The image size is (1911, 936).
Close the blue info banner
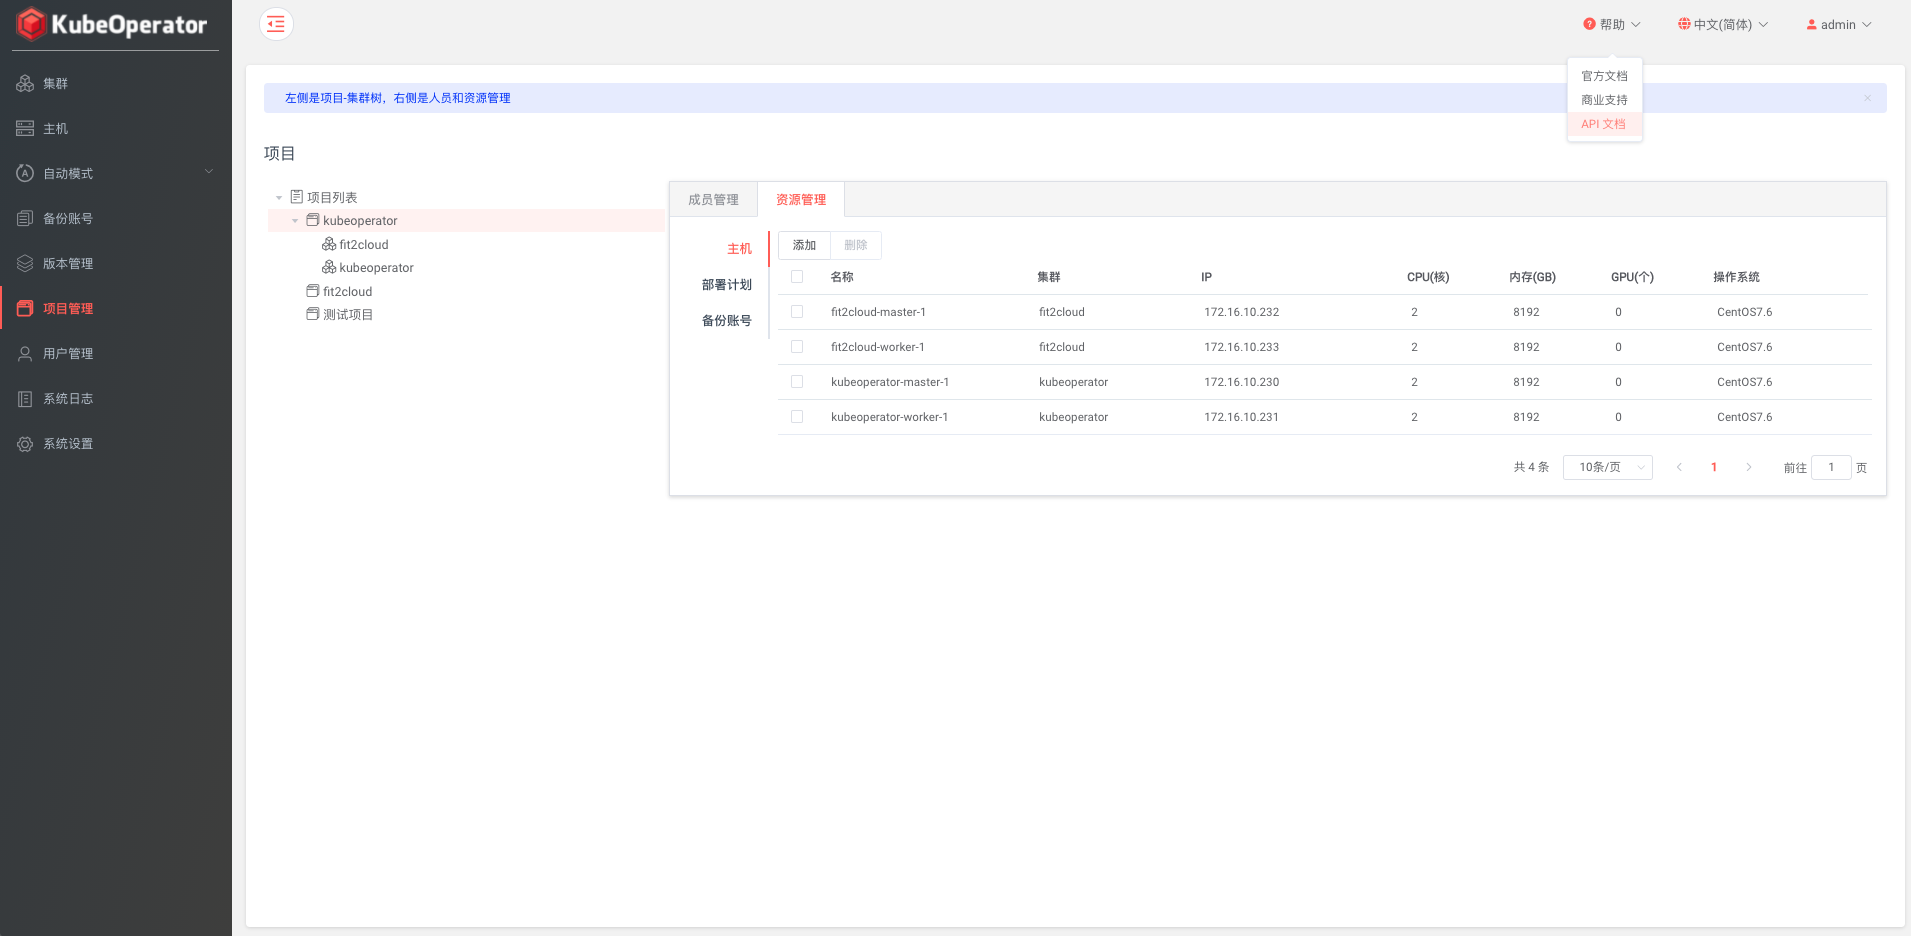[1867, 98]
